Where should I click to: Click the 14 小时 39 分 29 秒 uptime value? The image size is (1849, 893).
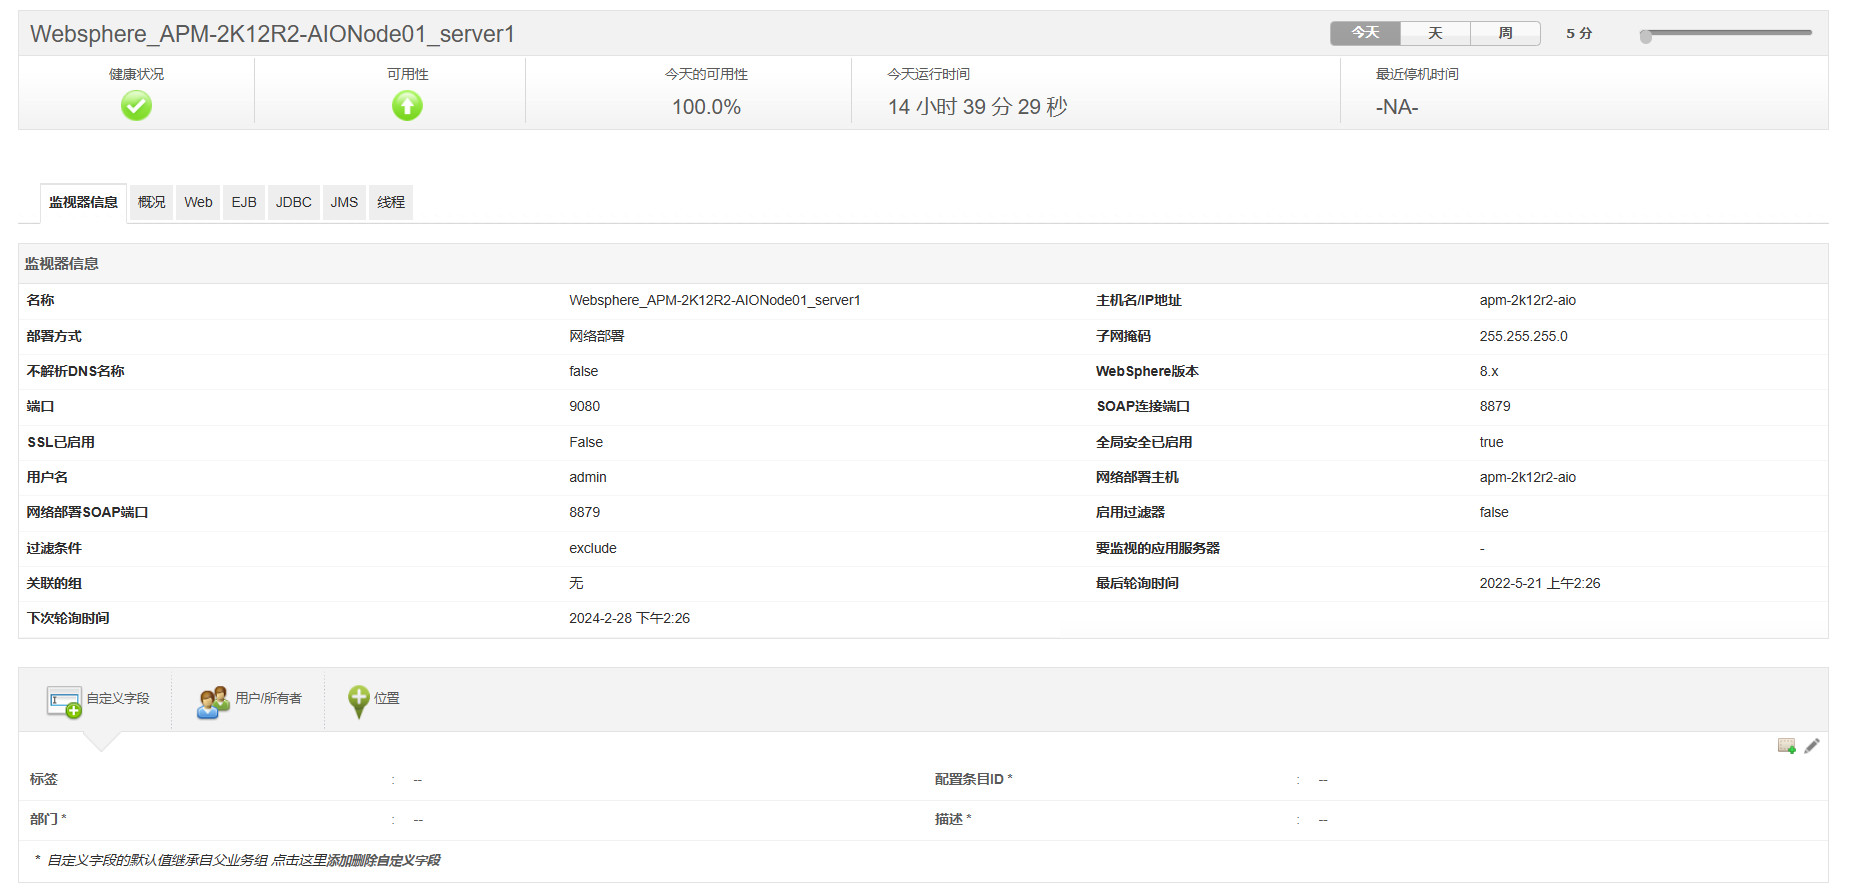977,107
